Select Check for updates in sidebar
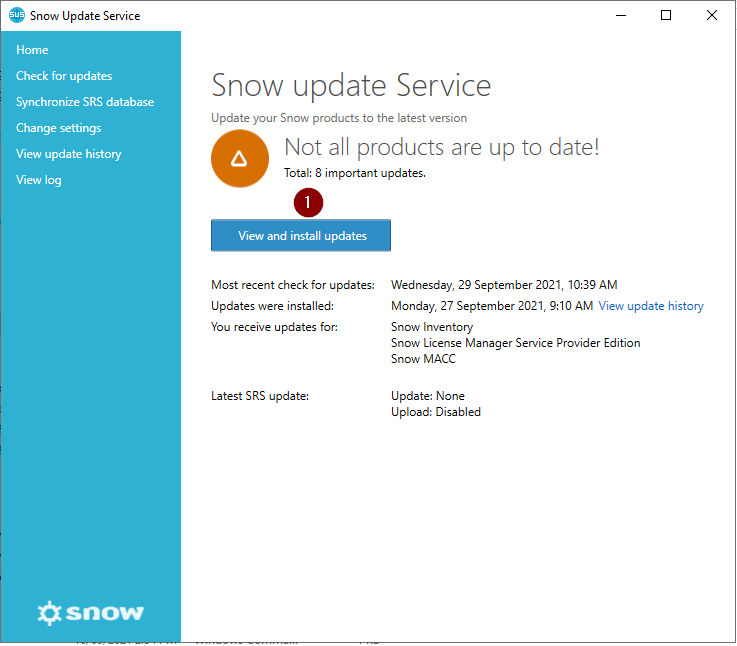 tap(64, 76)
